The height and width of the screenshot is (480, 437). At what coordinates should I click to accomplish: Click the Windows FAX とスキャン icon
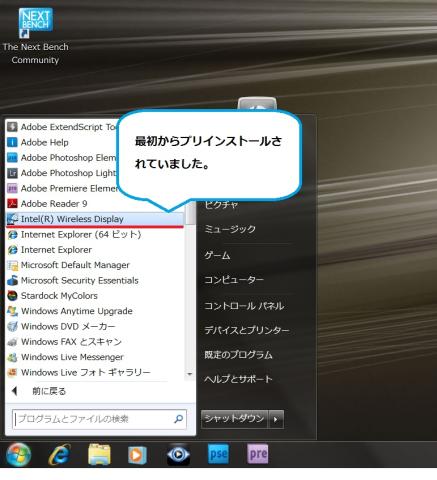tap(12, 342)
